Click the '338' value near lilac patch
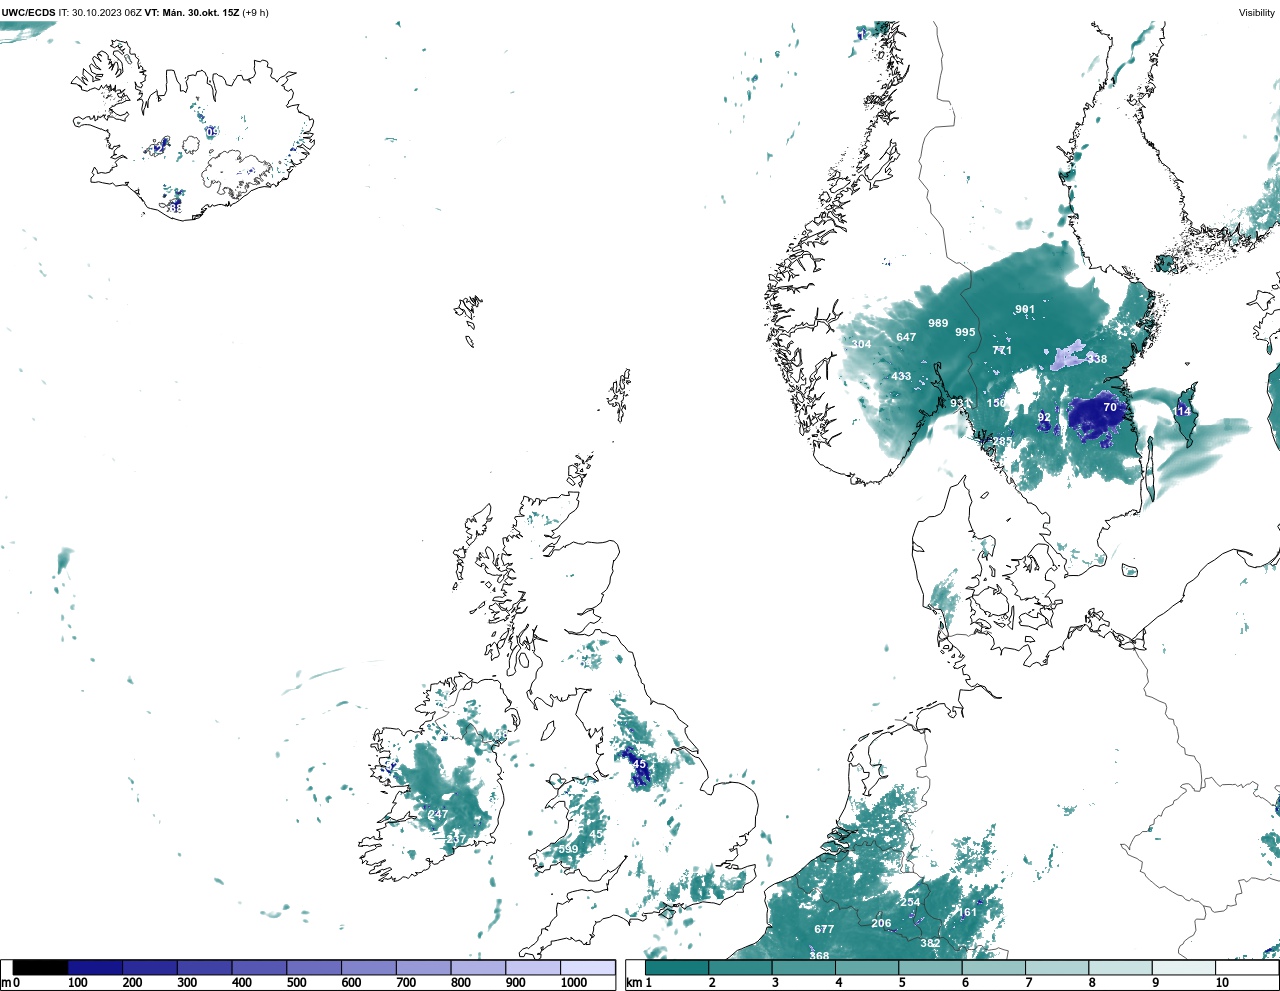Image resolution: width=1280 pixels, height=991 pixels. tap(1097, 359)
